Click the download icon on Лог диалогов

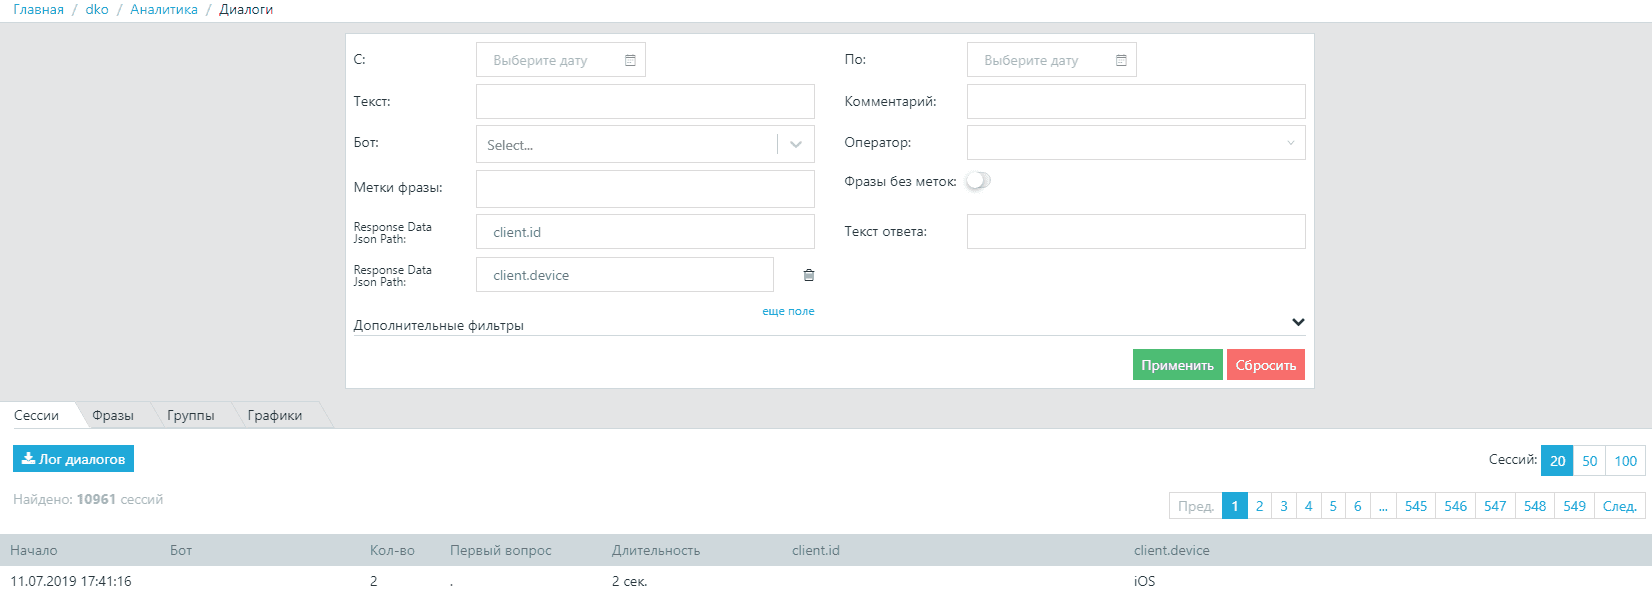(28, 459)
